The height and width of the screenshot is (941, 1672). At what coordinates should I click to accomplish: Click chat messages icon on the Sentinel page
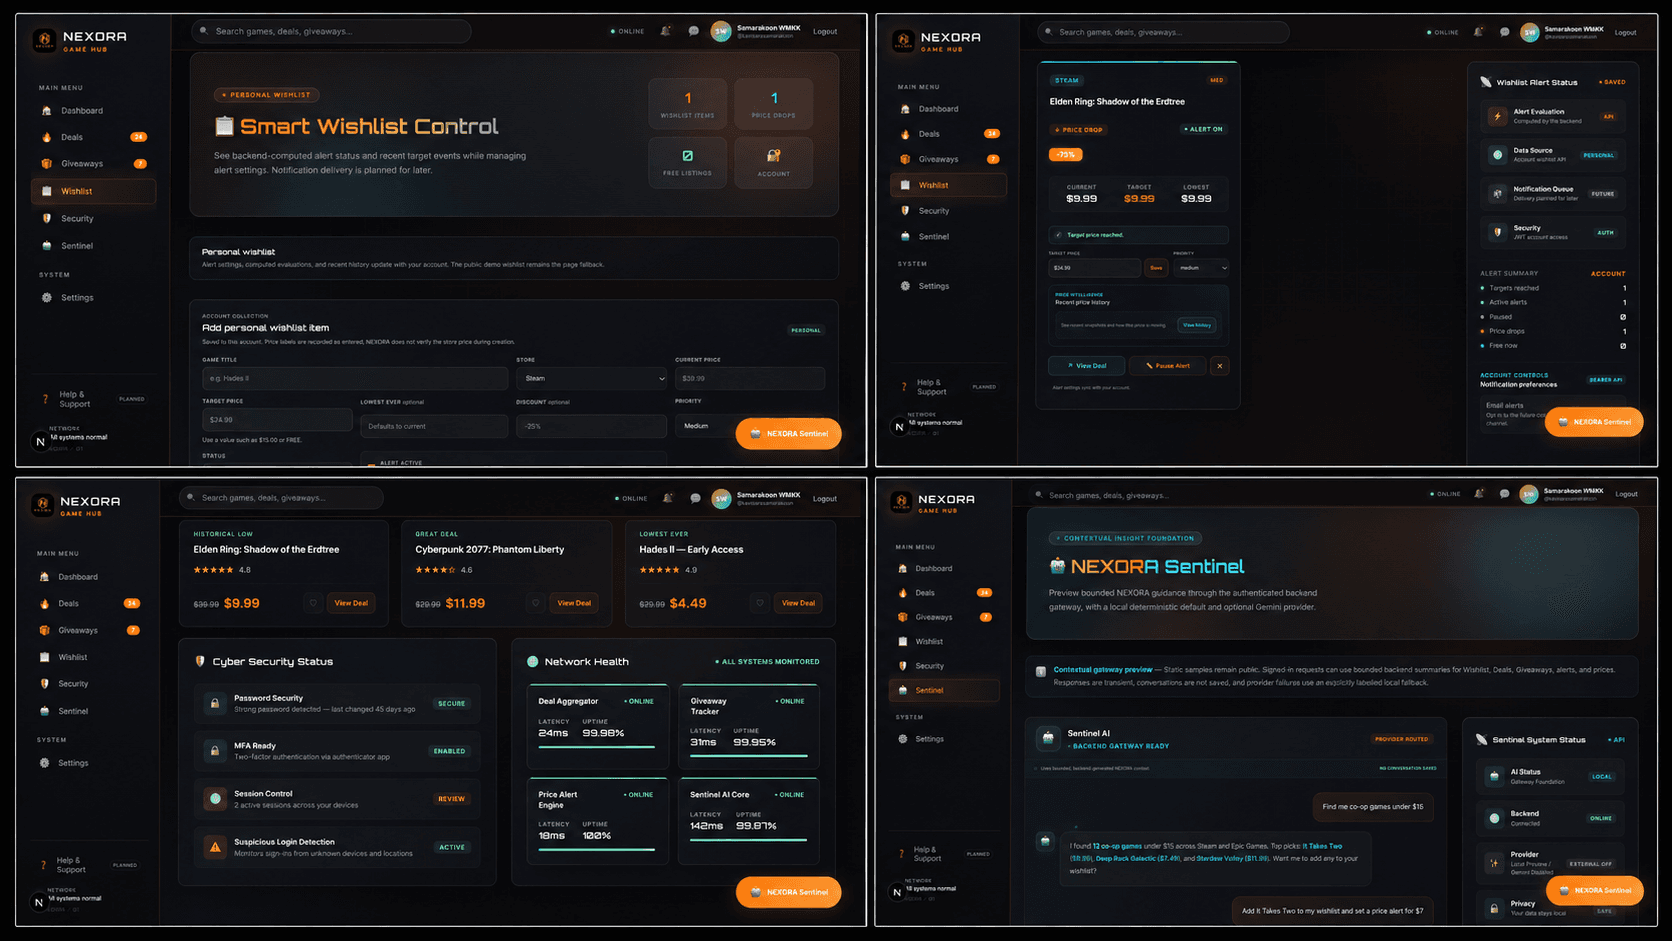1504,493
